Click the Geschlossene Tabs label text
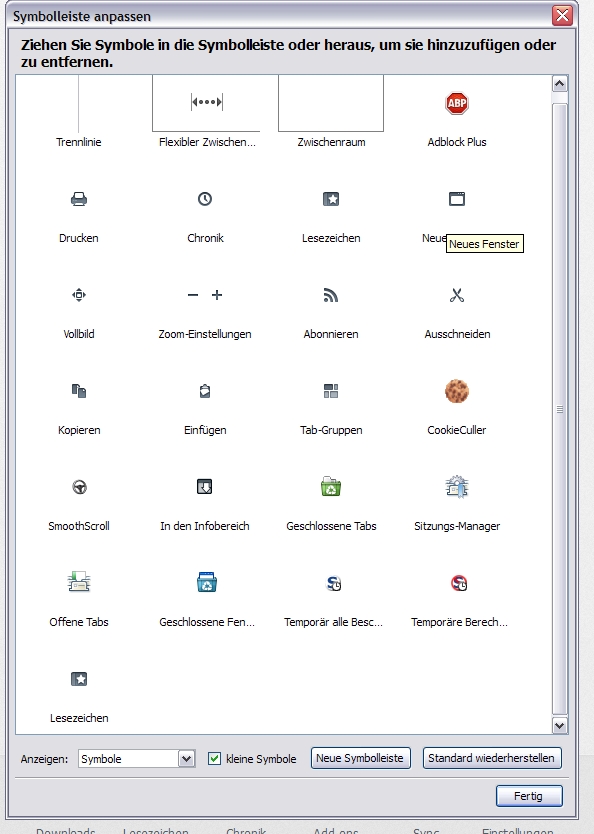Viewport: 594px width, 834px height. pos(331,526)
